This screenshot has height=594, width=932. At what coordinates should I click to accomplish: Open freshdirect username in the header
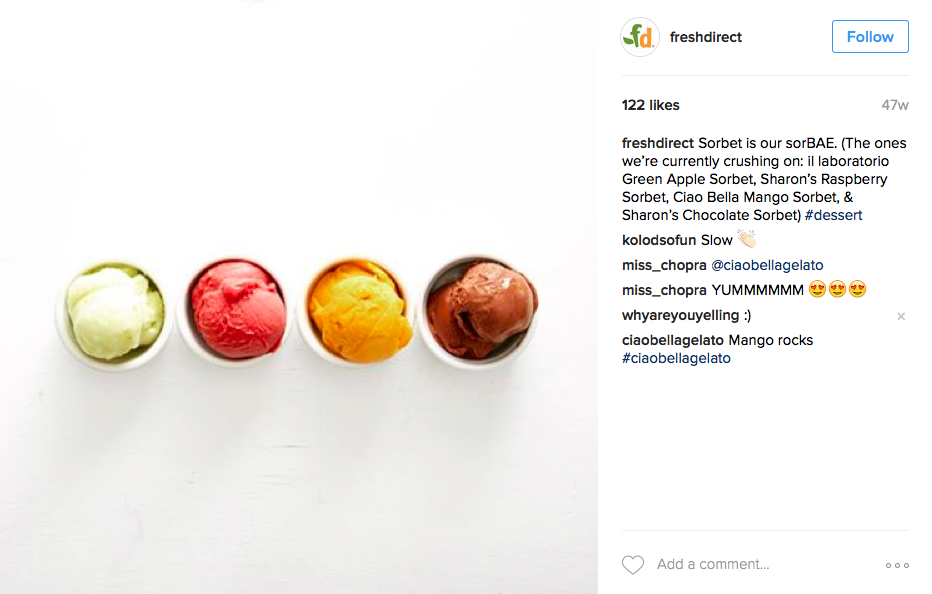click(x=706, y=37)
